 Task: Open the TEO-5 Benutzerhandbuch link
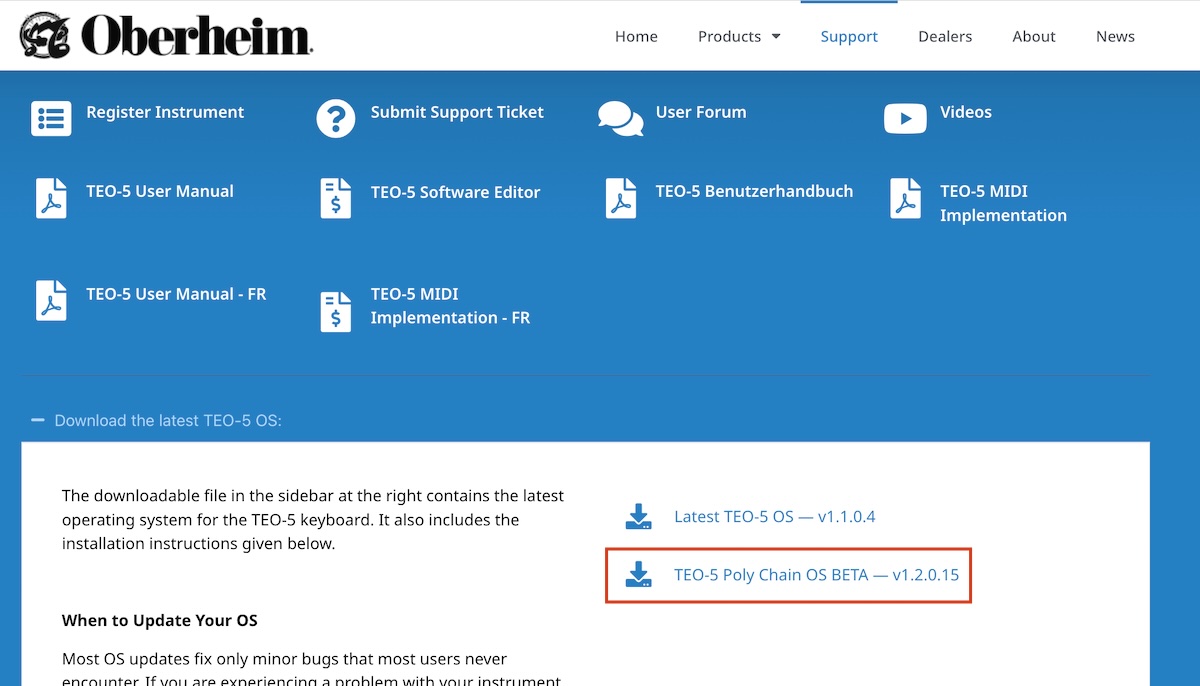(x=754, y=191)
